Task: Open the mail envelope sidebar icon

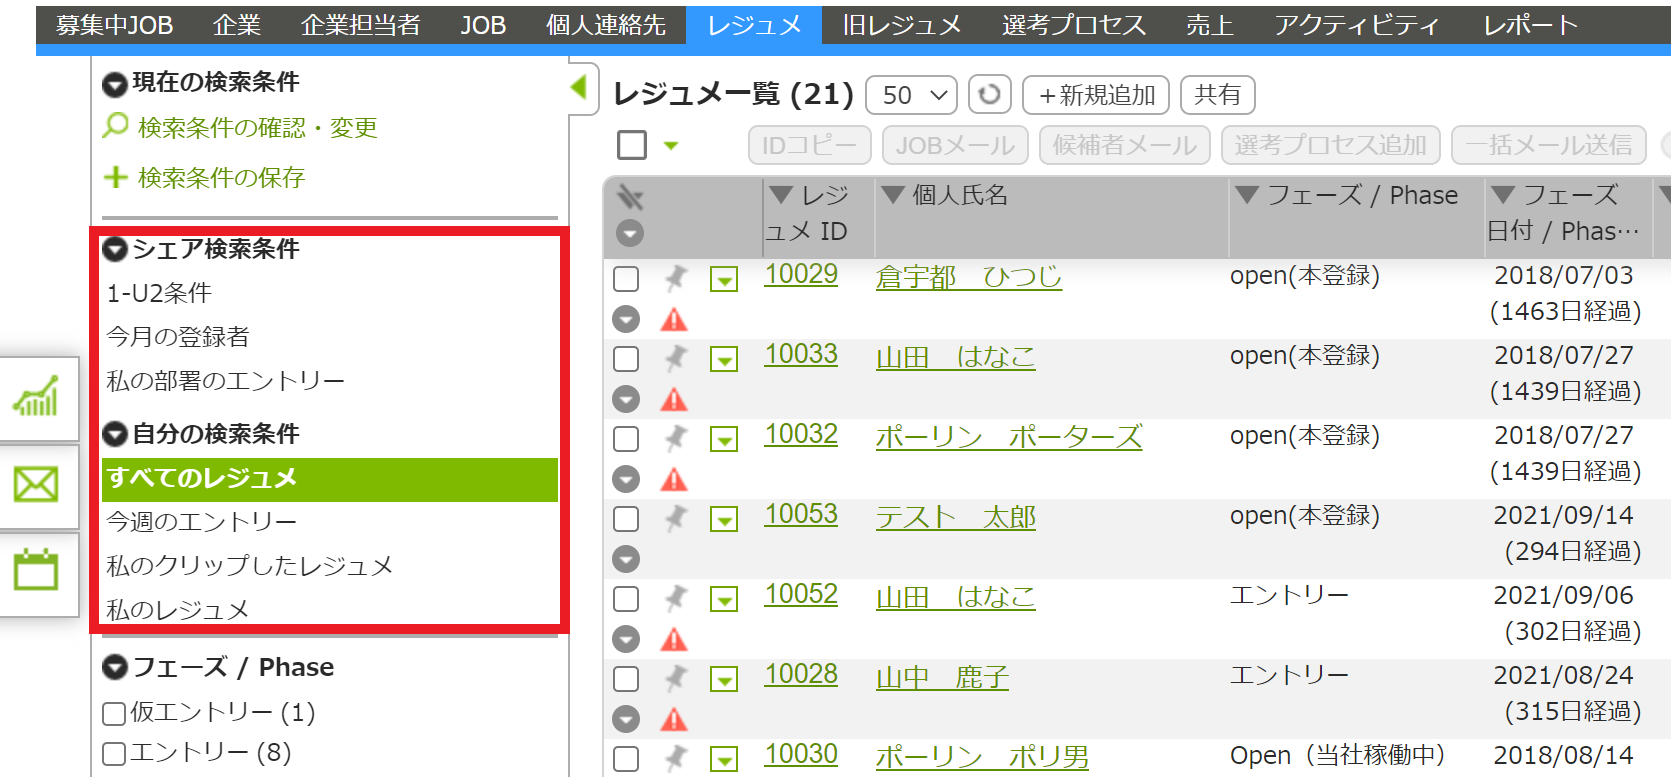Action: click(x=36, y=486)
